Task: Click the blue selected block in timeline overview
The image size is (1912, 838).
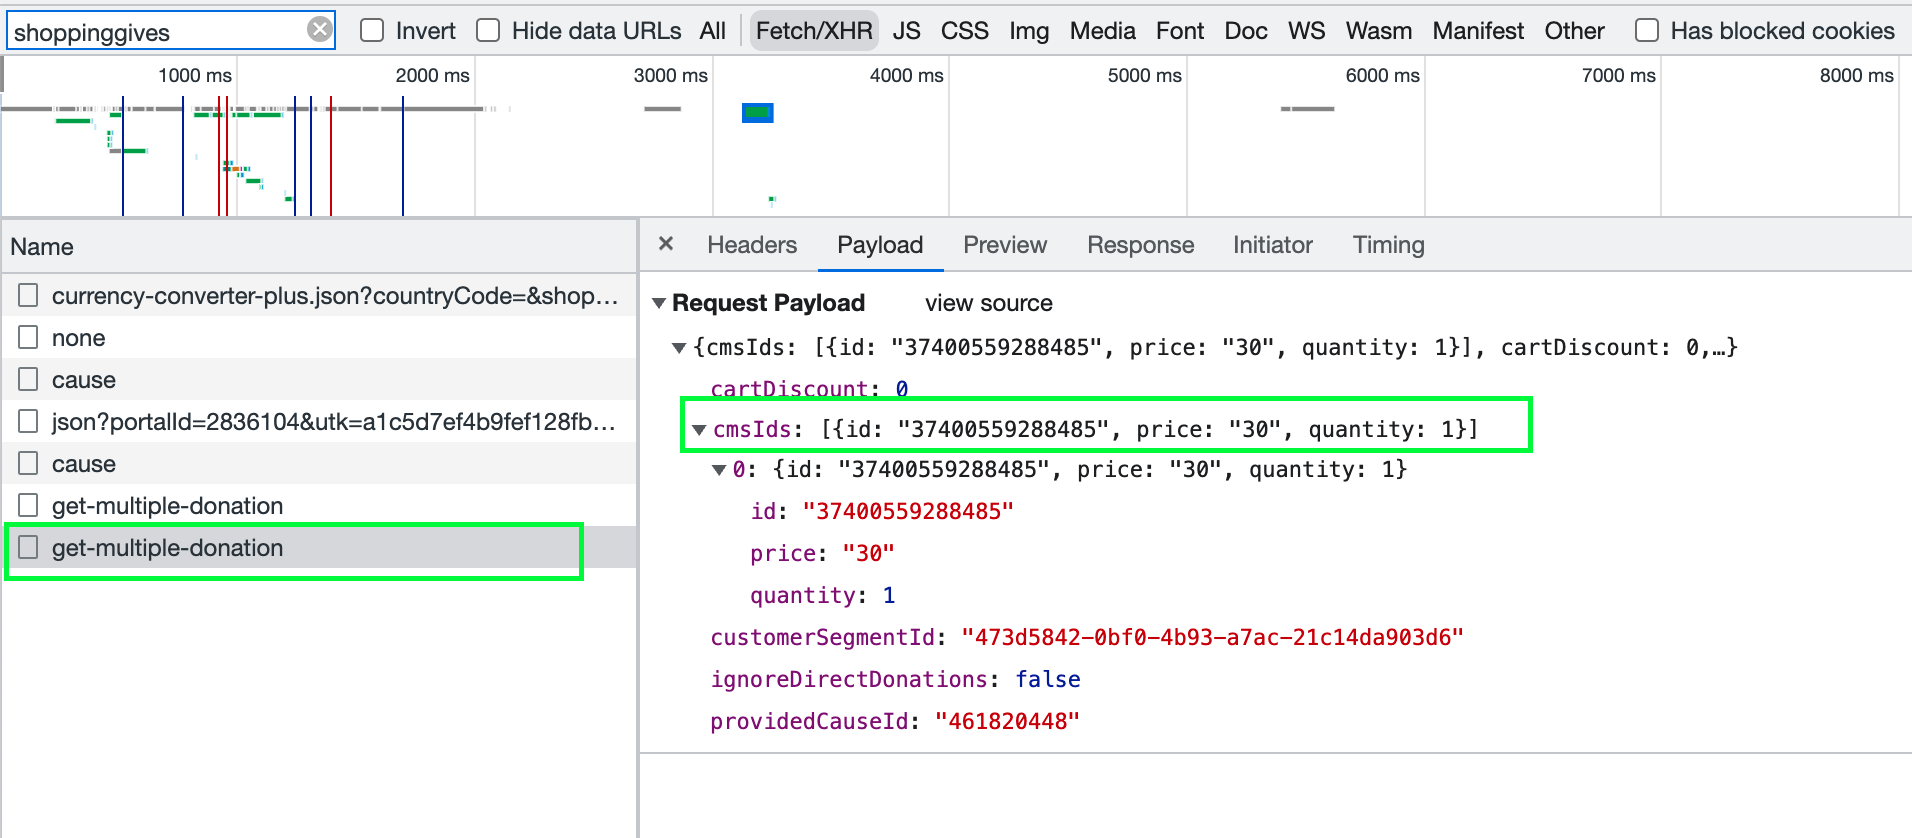Action: pyautogui.click(x=757, y=113)
